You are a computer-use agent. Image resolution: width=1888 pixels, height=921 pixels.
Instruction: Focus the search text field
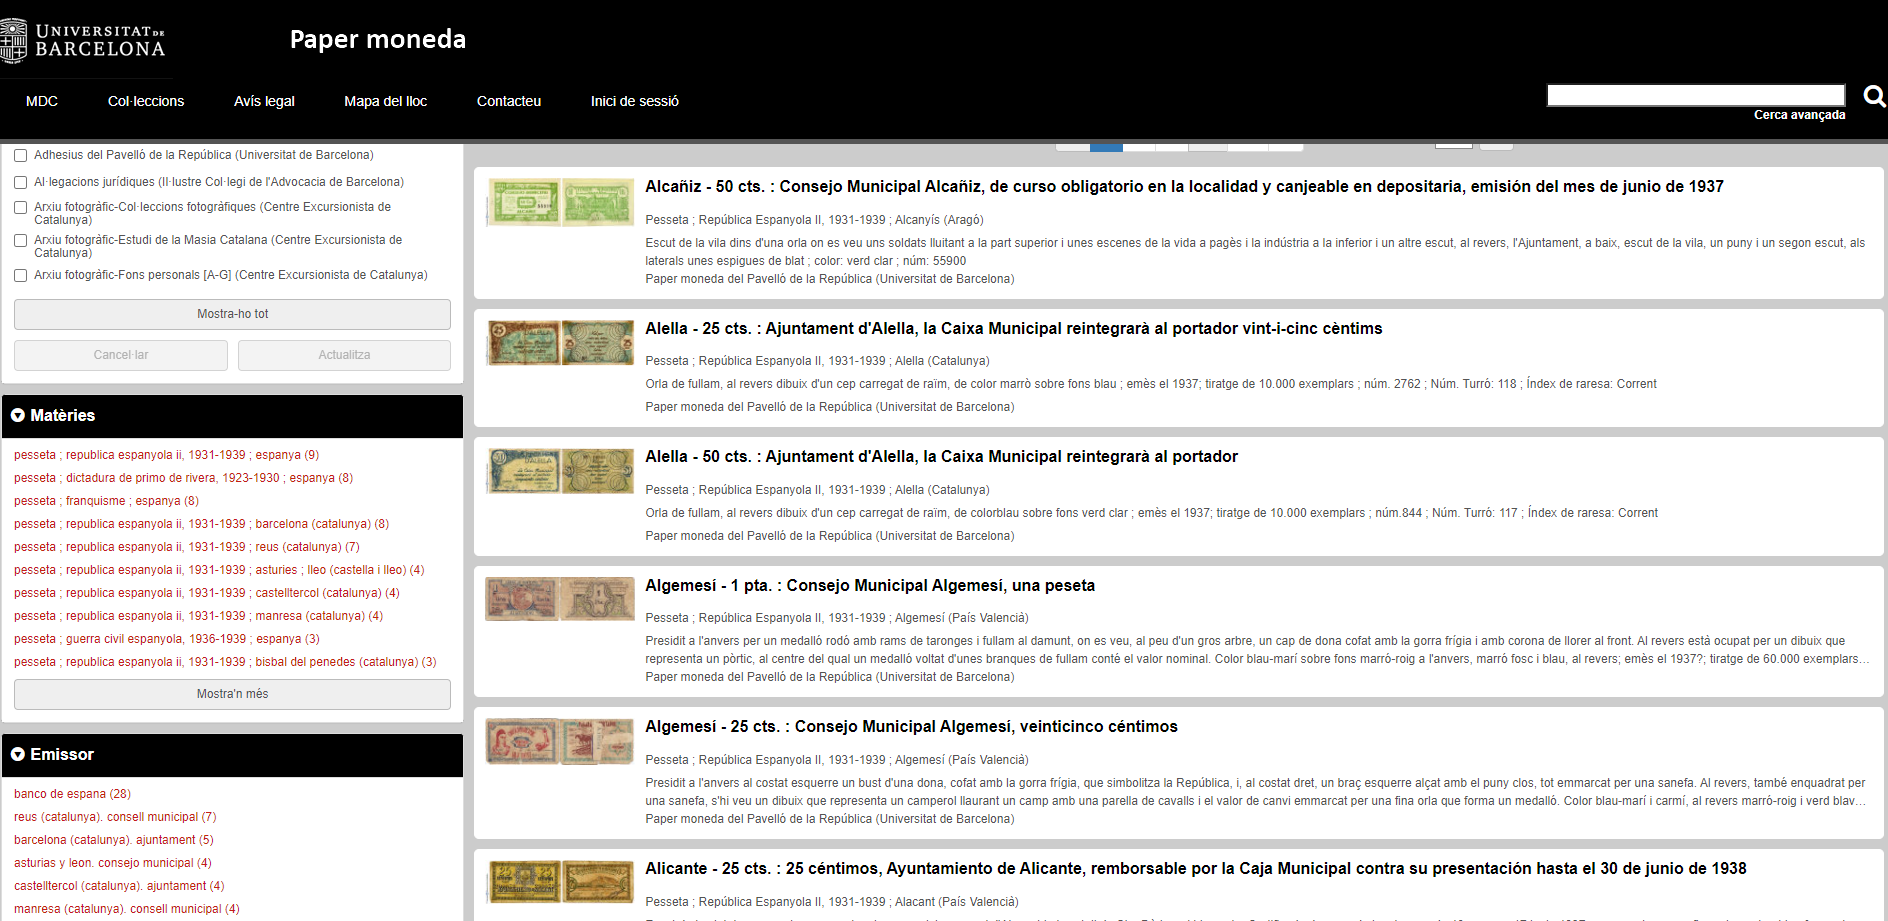point(1695,95)
